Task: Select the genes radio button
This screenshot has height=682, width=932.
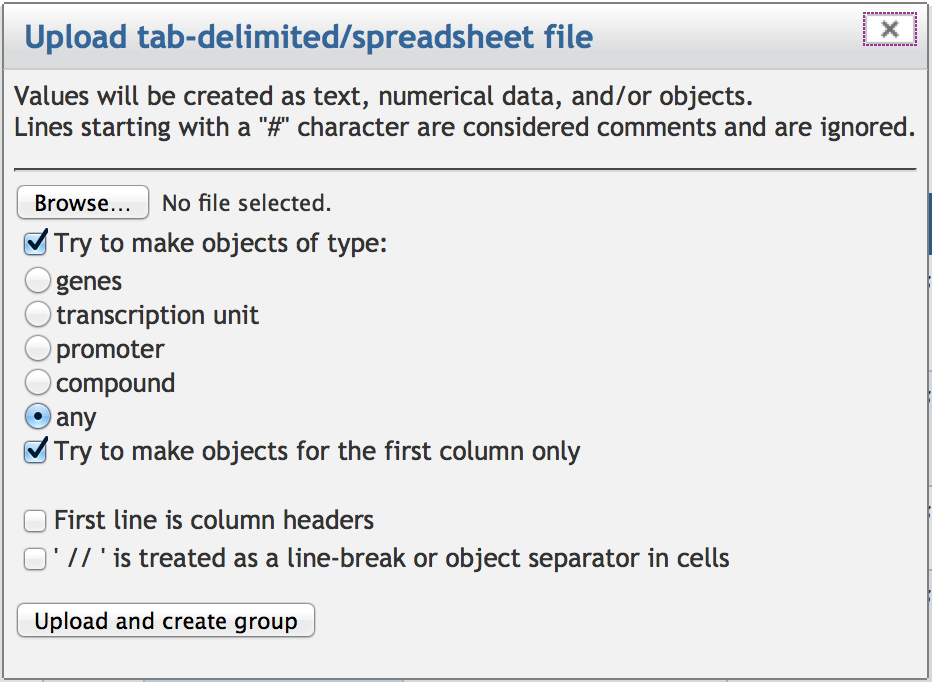Action: (x=37, y=281)
